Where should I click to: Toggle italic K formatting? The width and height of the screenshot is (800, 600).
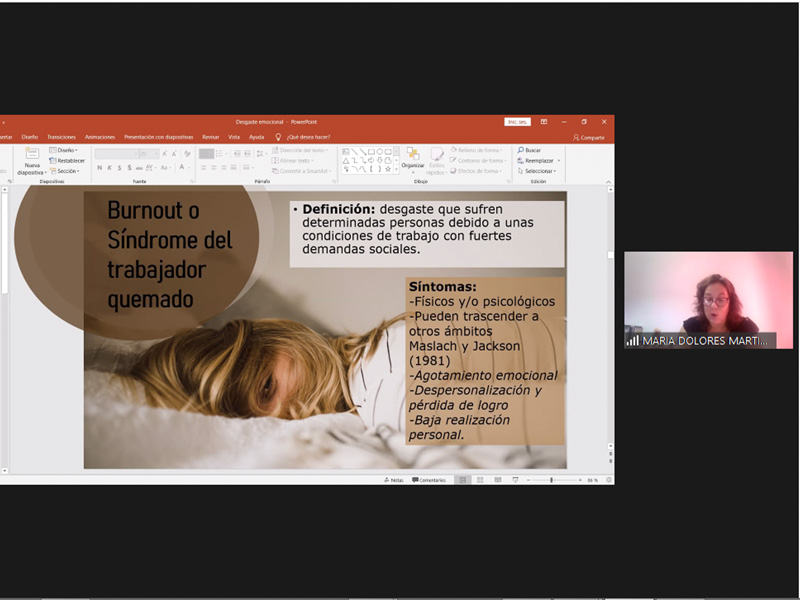point(110,168)
